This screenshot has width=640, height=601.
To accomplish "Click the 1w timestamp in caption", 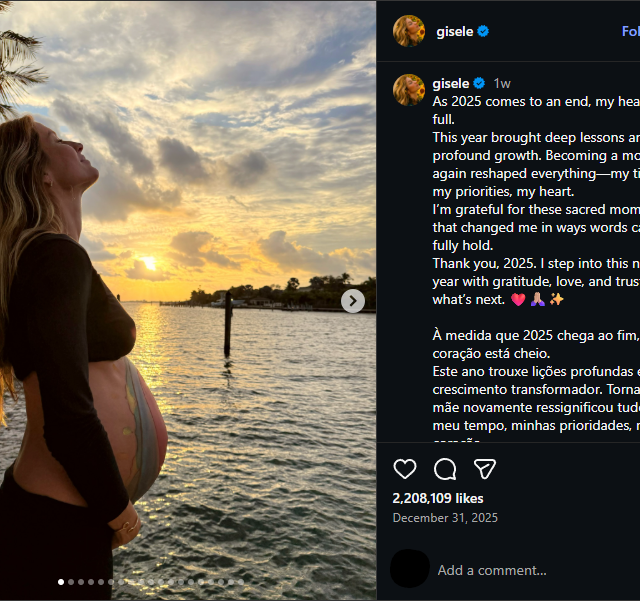I will 502,84.
